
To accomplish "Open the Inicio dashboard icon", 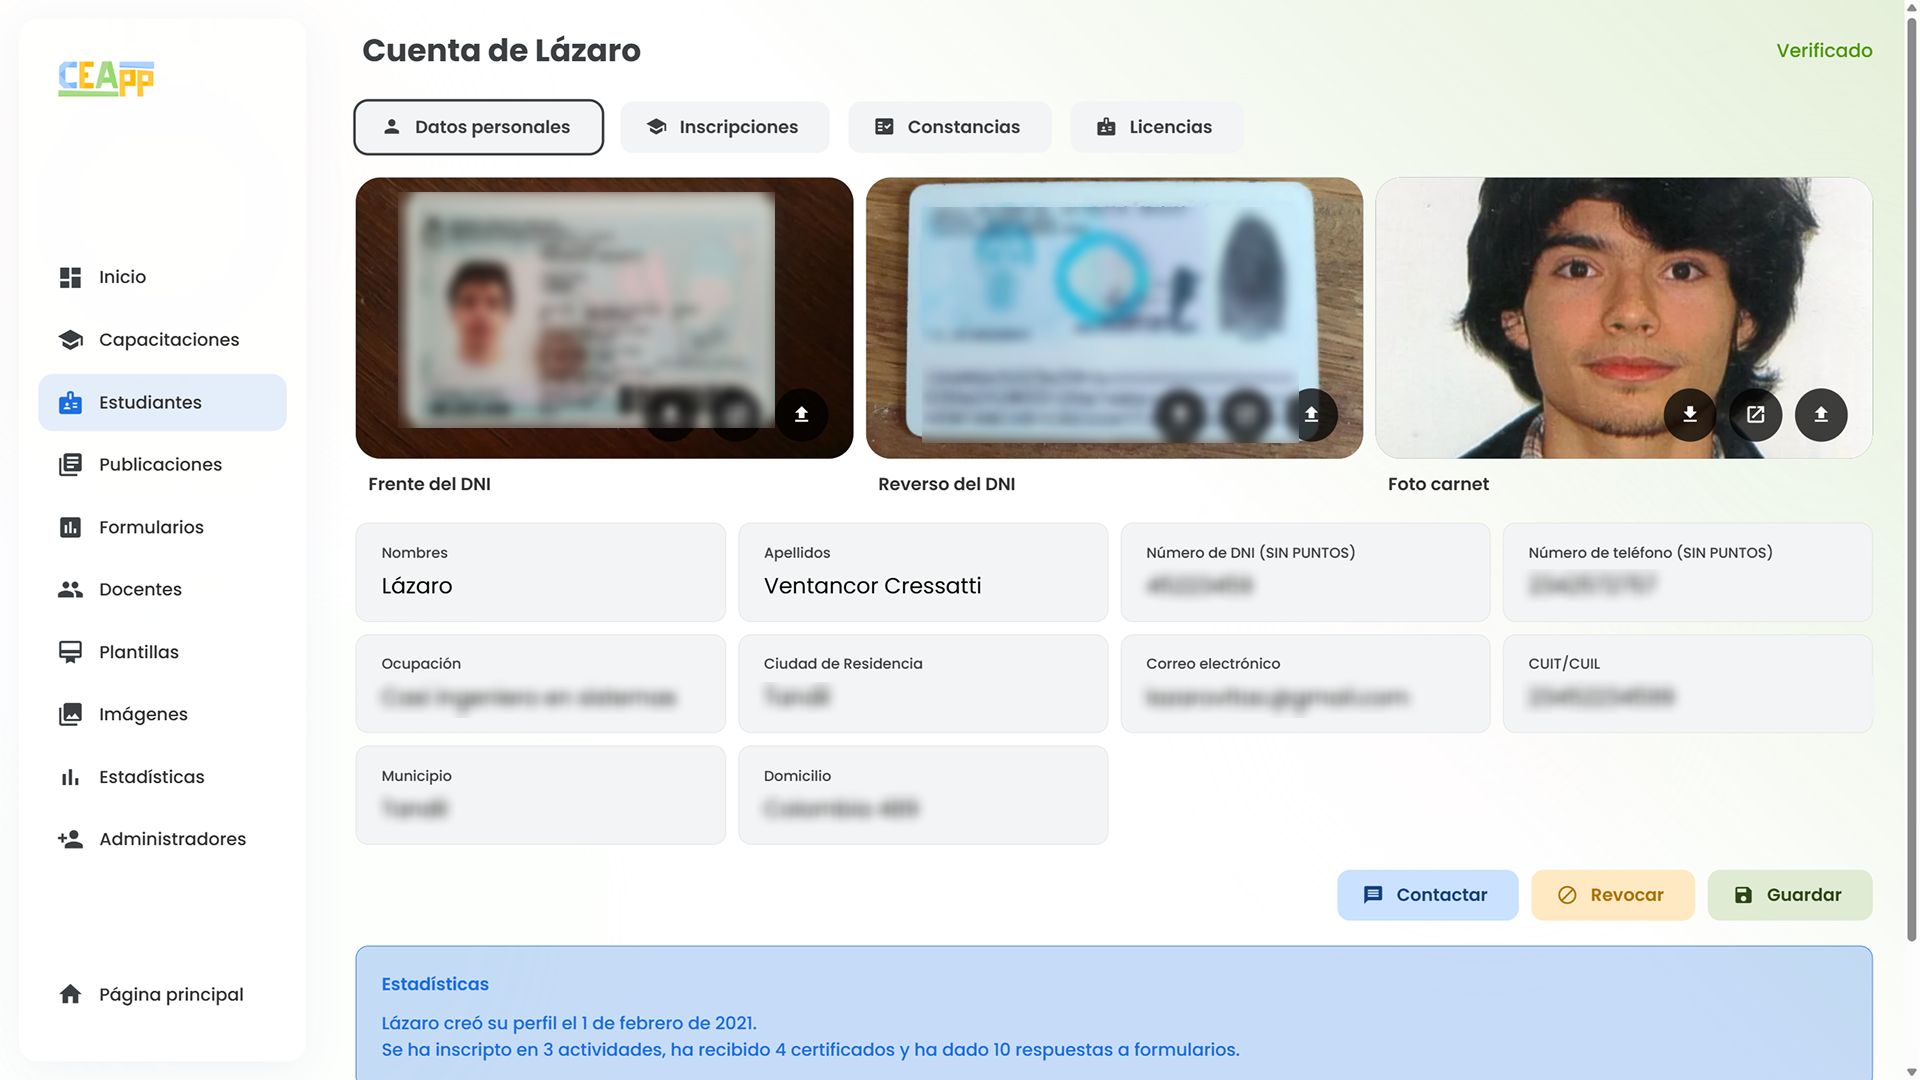I will click(70, 277).
